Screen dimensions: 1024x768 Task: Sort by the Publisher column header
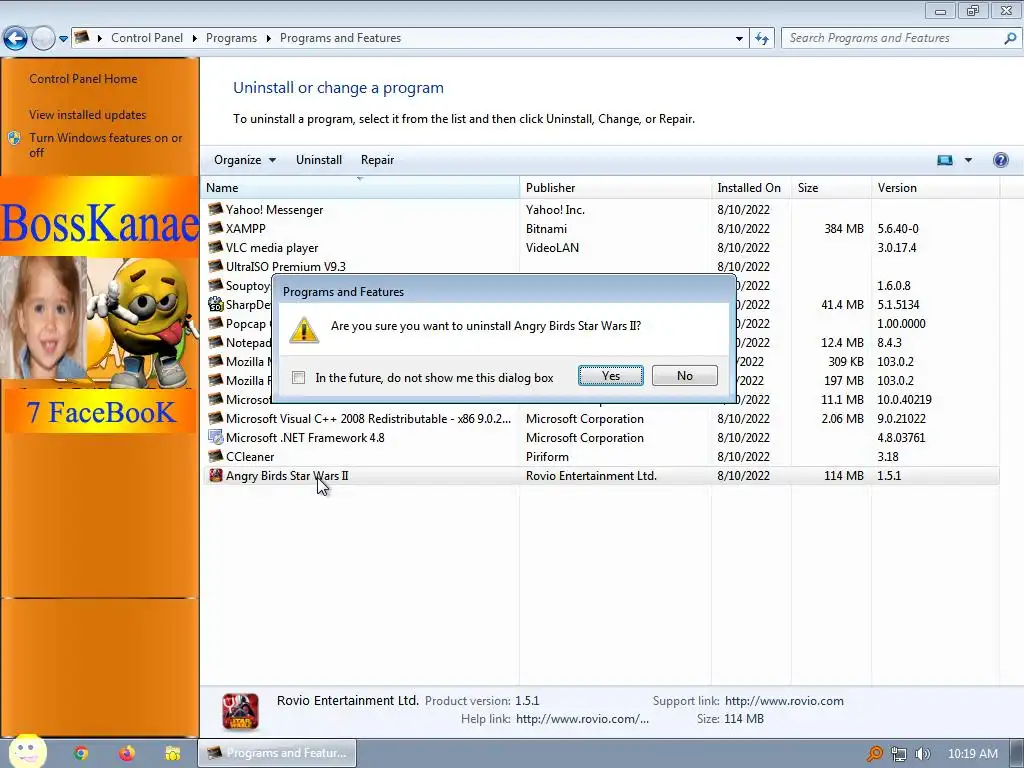click(615, 187)
